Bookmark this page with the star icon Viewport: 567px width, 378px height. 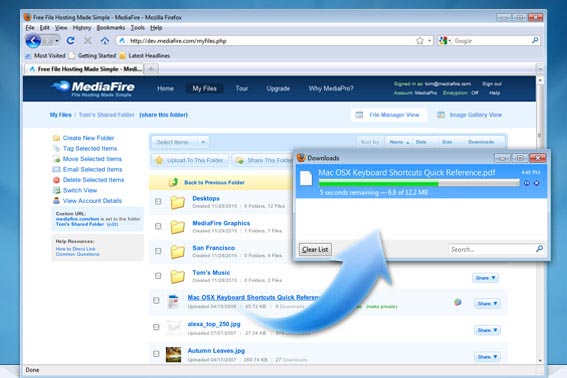(x=419, y=41)
